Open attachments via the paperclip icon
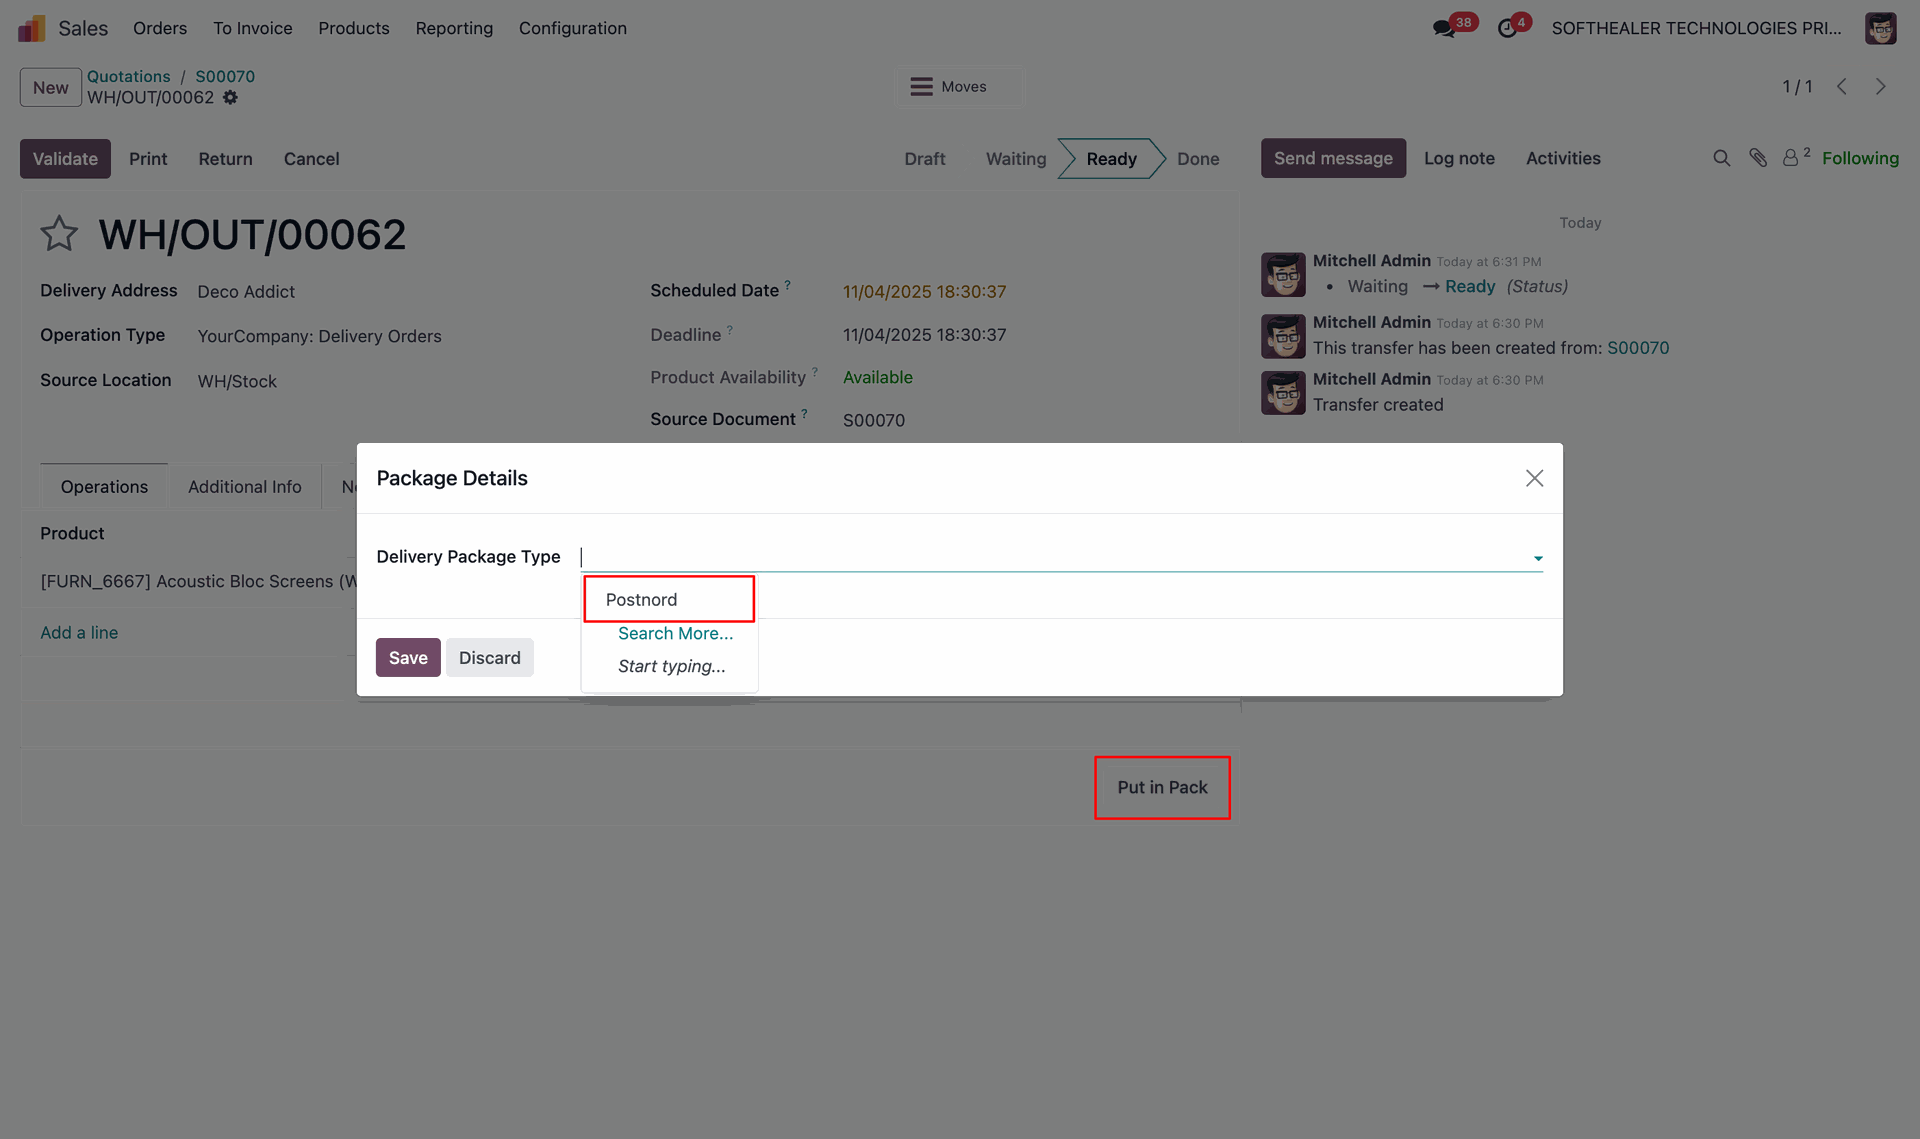The image size is (1920, 1139). pos(1758,158)
